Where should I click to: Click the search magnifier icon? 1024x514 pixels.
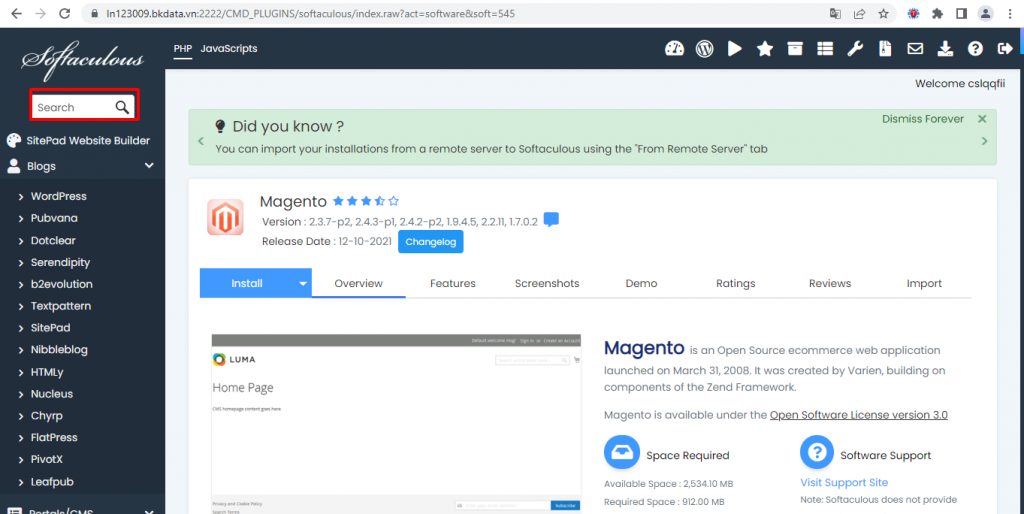(122, 107)
